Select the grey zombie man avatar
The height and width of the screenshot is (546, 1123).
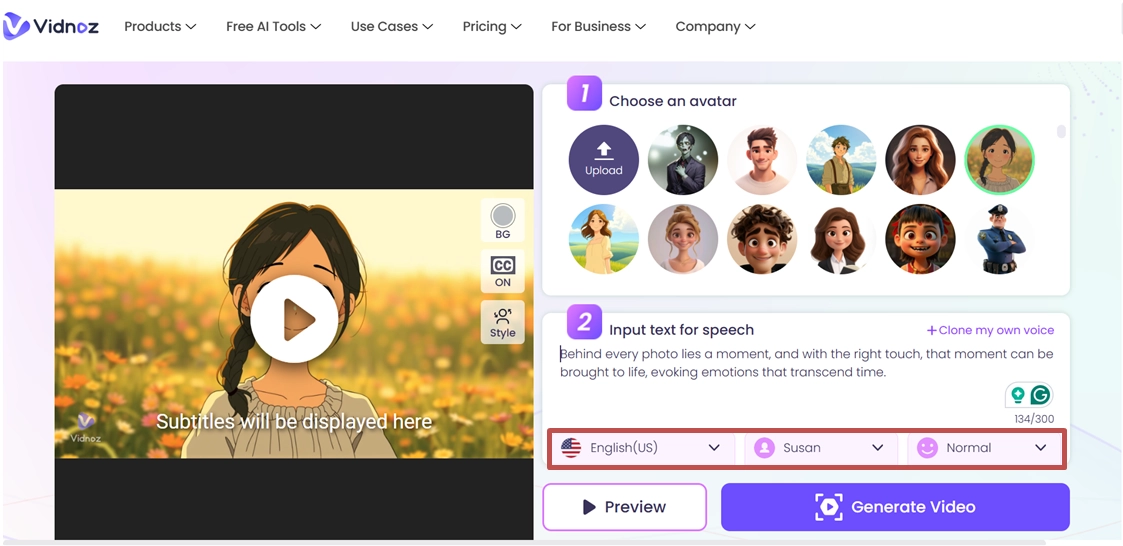[682, 159]
